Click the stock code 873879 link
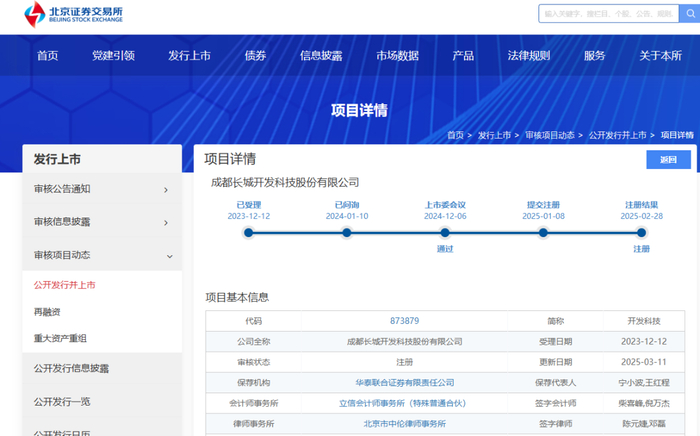The height and width of the screenshot is (436, 700). (404, 321)
